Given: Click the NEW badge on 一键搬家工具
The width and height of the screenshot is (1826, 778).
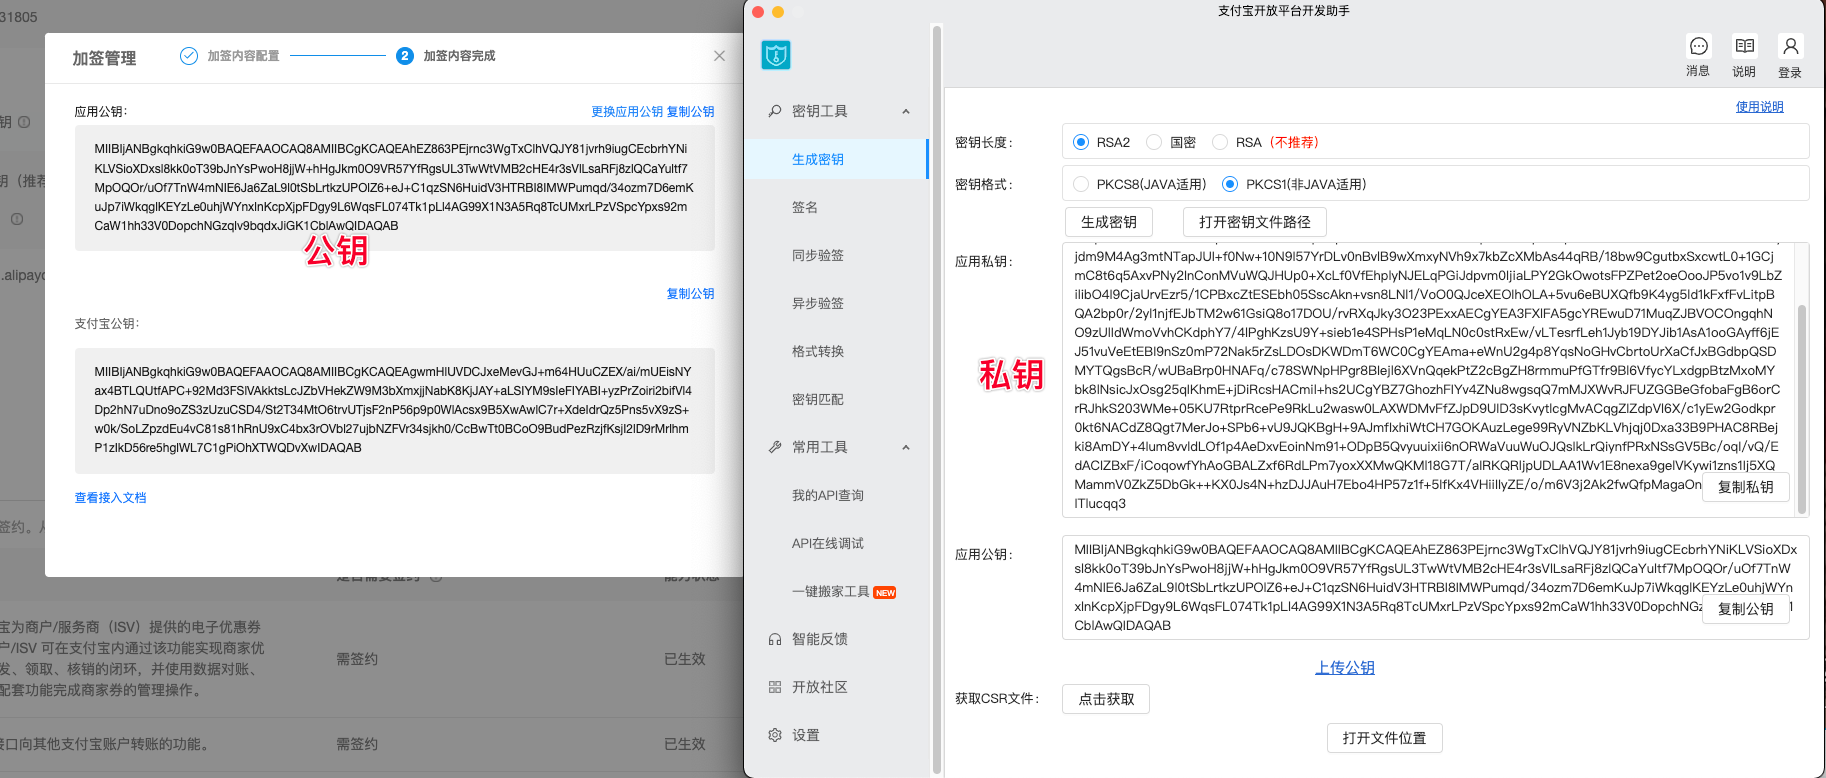Looking at the screenshot, I should click(x=885, y=593).
